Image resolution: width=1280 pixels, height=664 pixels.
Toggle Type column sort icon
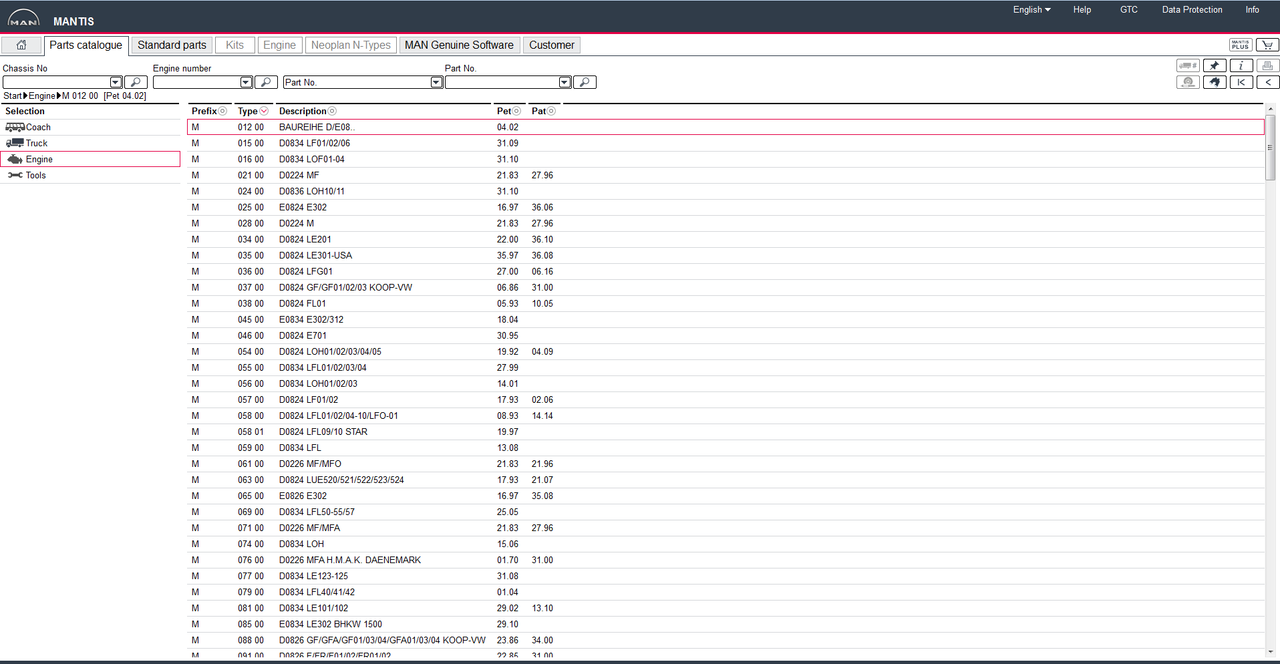point(264,111)
